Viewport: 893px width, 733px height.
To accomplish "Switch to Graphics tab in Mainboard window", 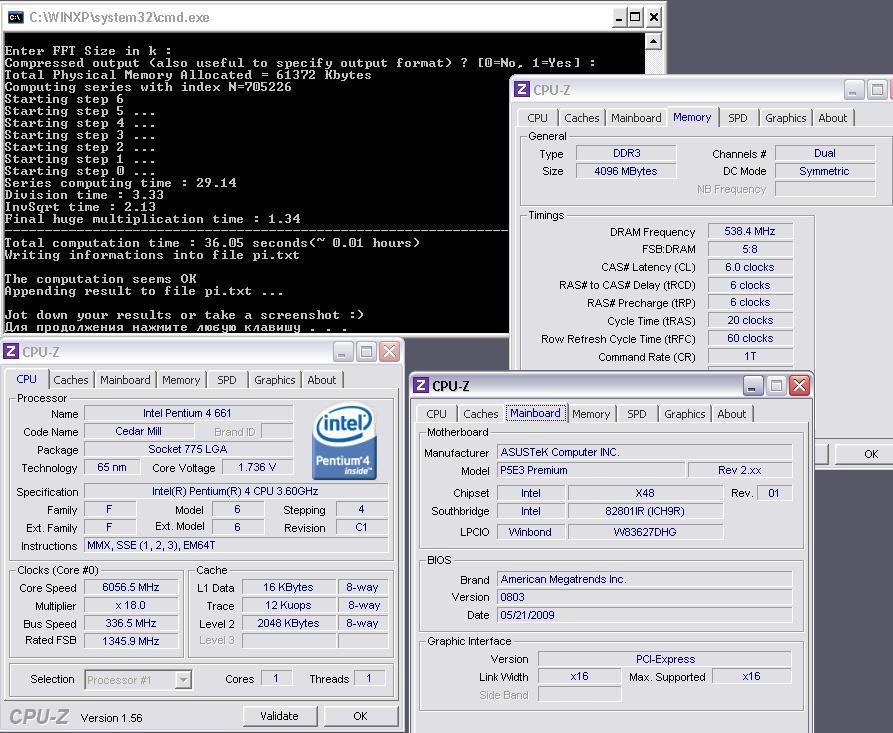I will (x=685, y=414).
